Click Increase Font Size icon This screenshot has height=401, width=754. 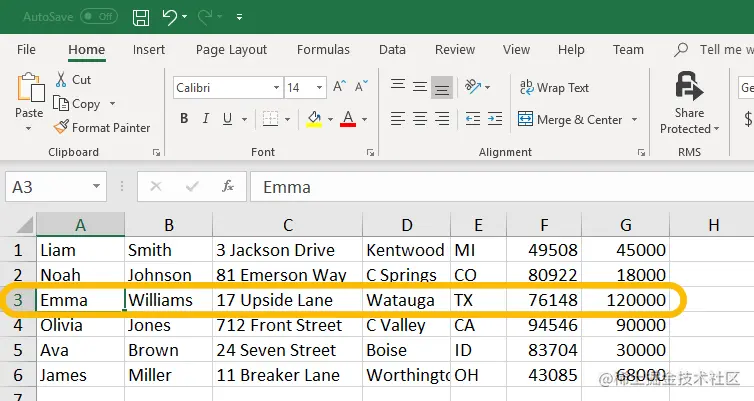tap(339, 87)
